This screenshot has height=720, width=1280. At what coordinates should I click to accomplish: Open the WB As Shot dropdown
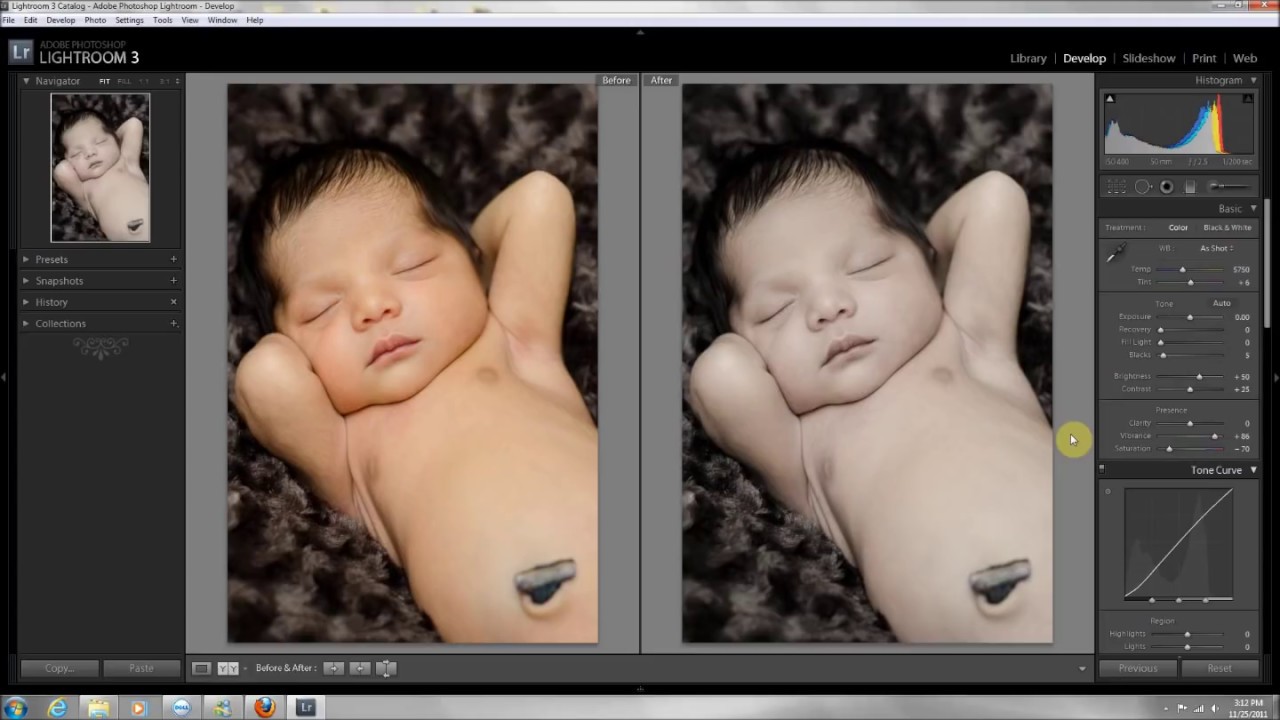(1217, 248)
